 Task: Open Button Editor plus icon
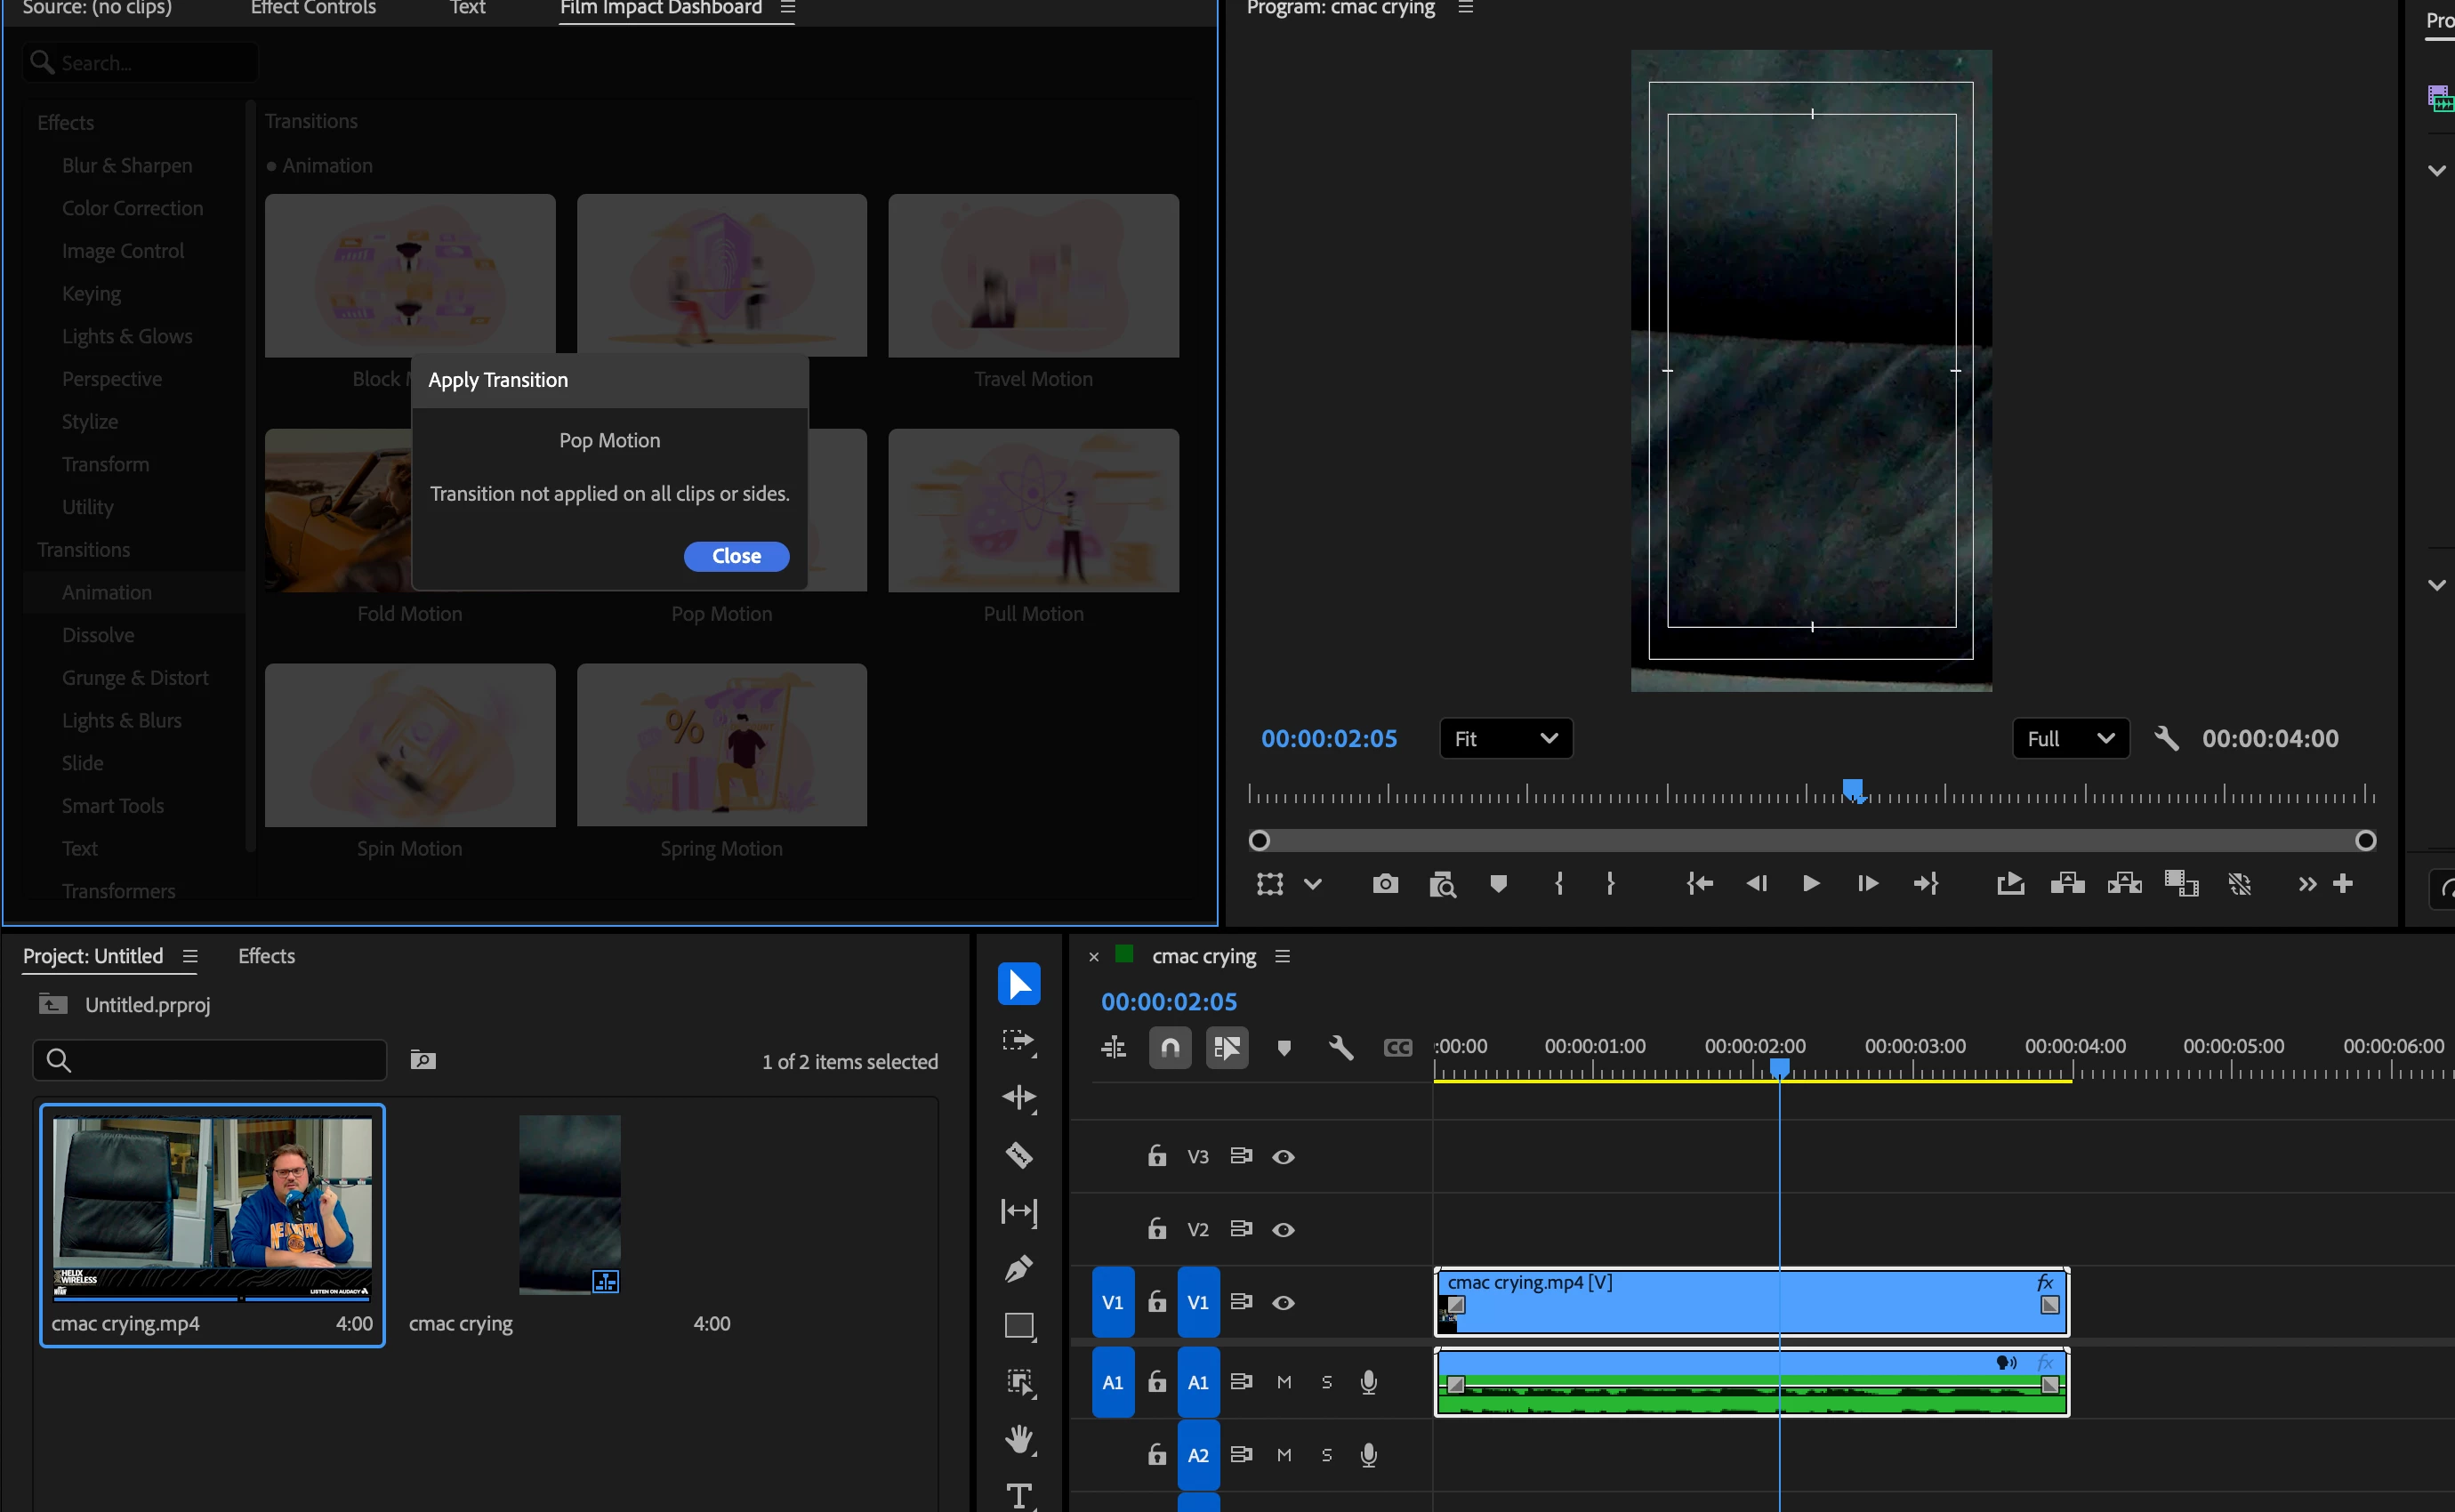click(x=2343, y=883)
